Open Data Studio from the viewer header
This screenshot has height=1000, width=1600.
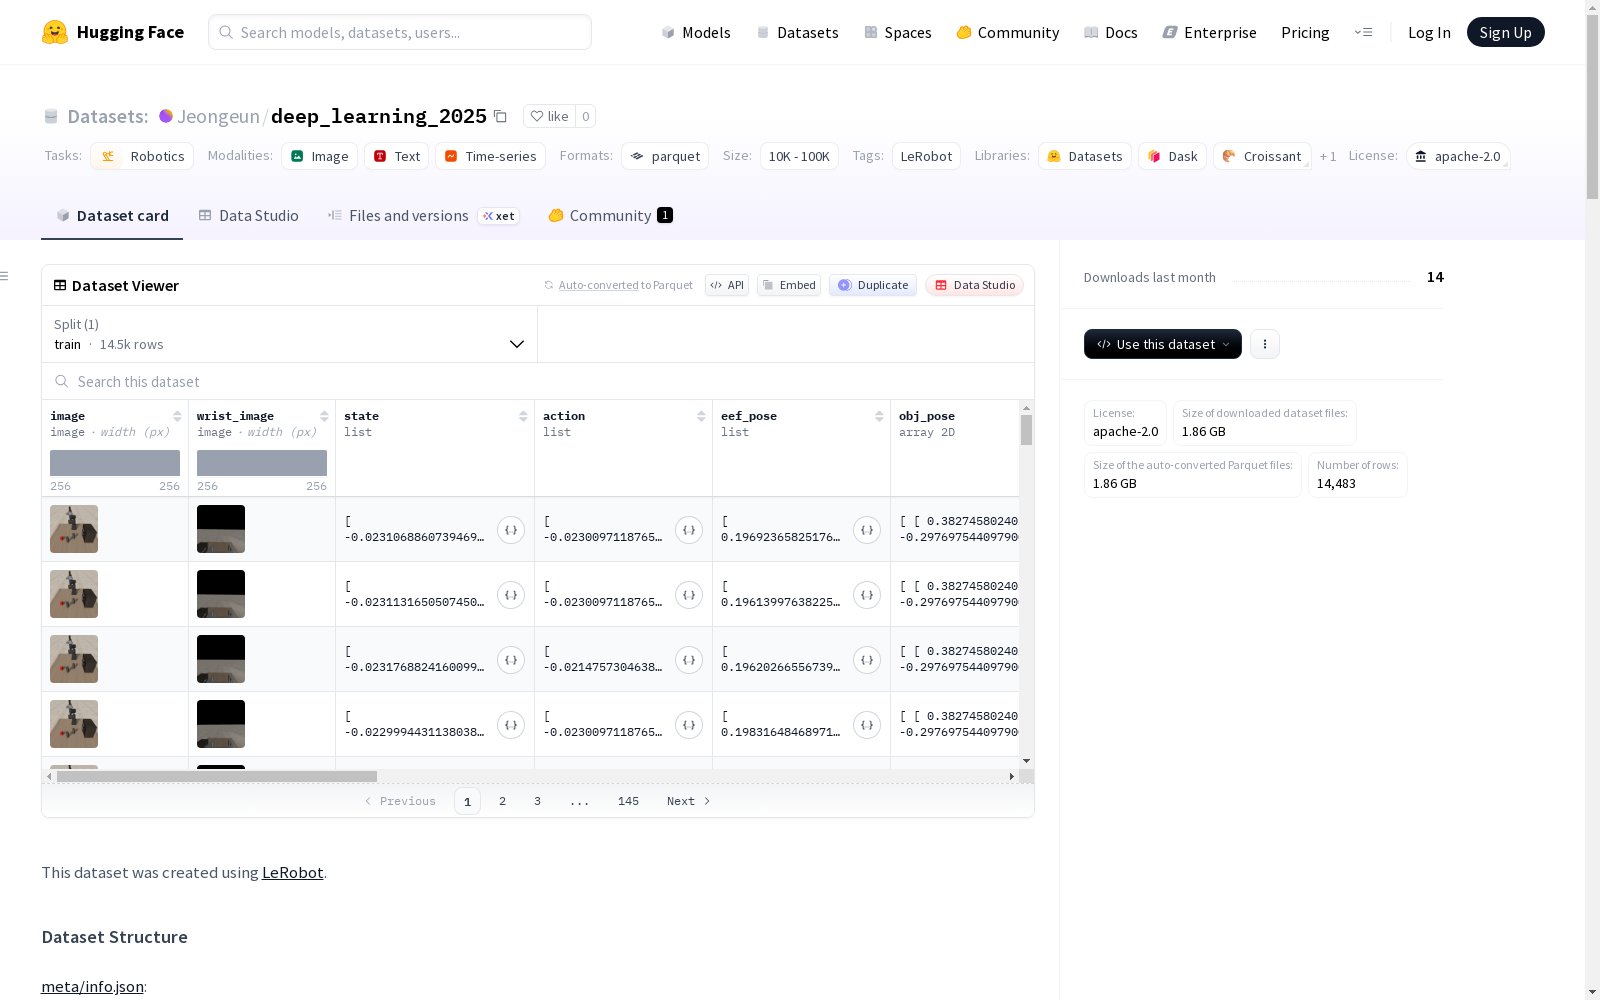975,285
